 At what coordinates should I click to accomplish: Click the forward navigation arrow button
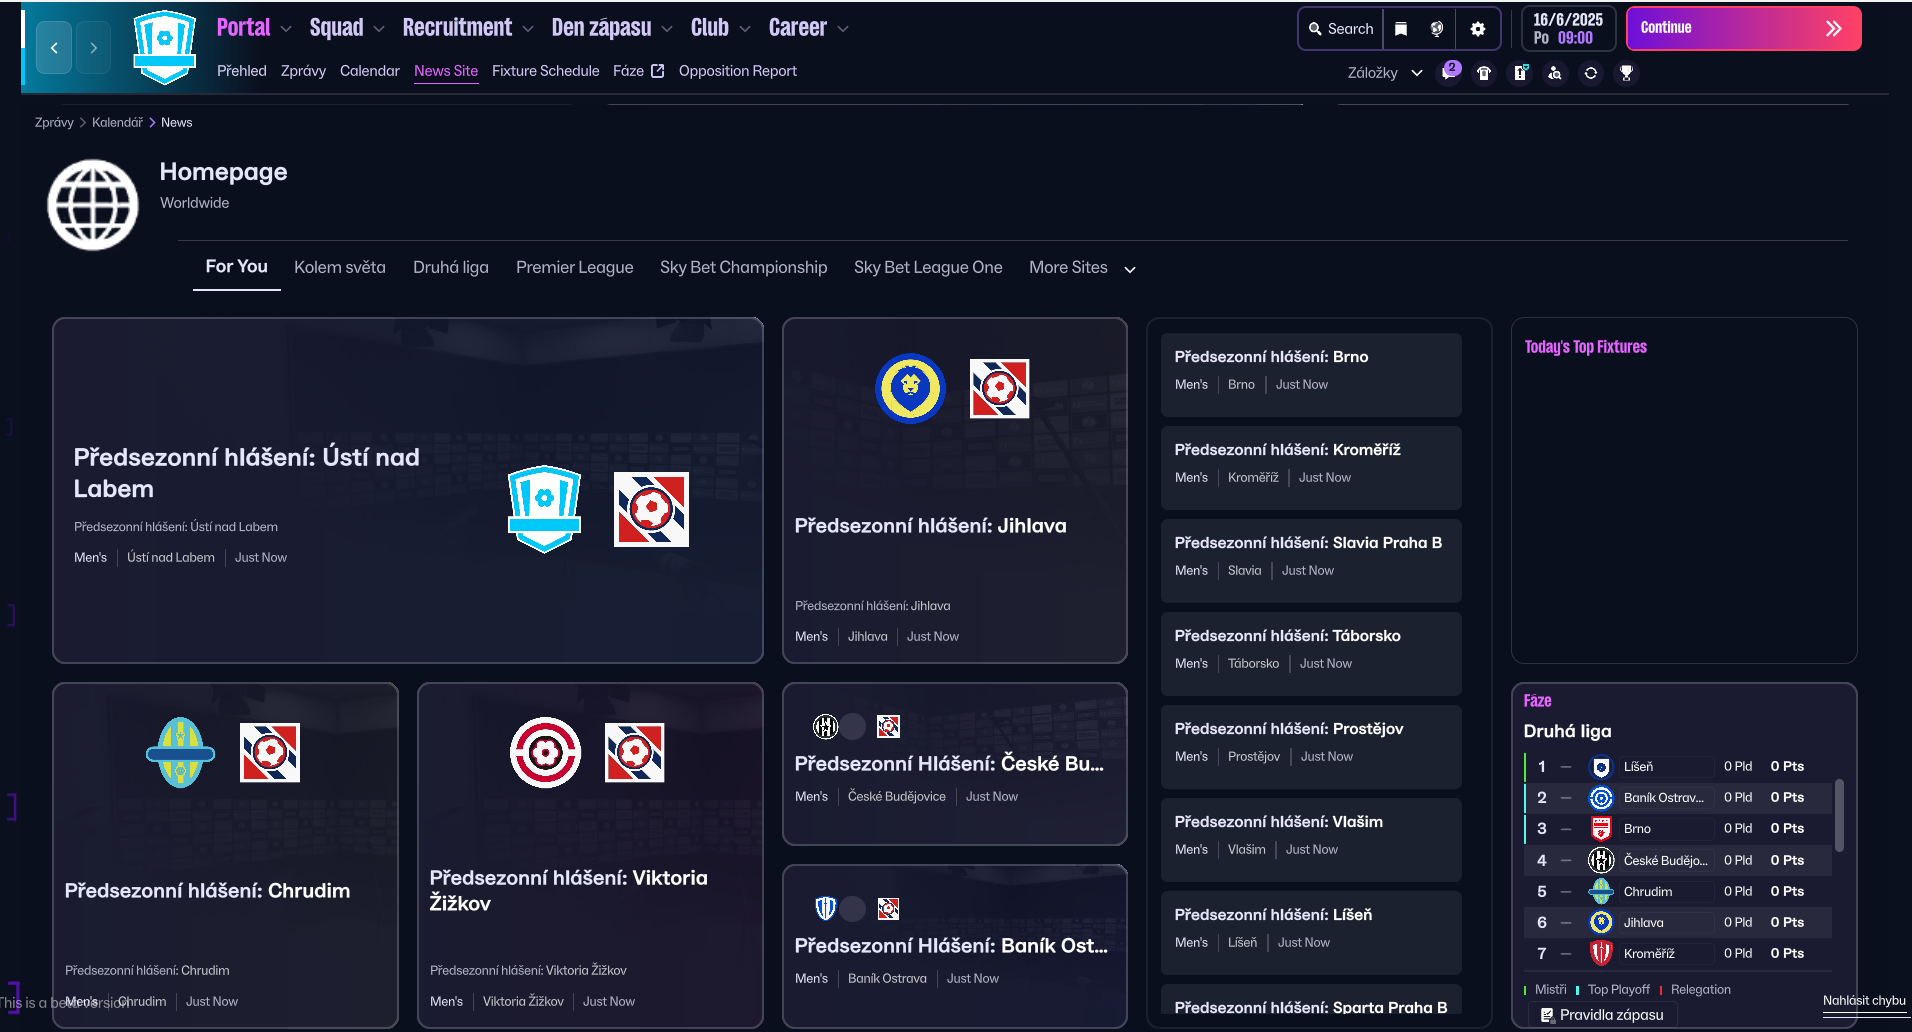pyautogui.click(x=94, y=48)
